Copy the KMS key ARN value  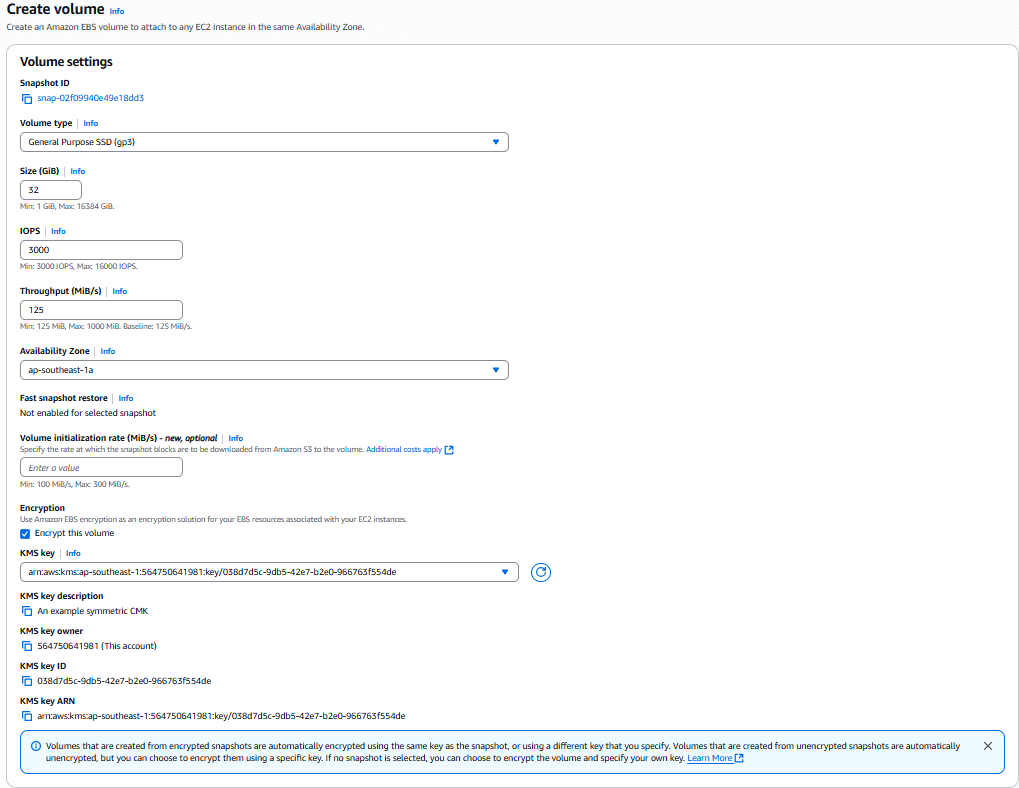click(27, 716)
